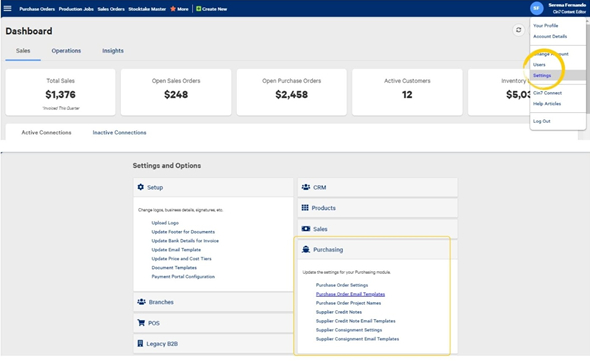The height and width of the screenshot is (362, 590).
Task: Open the hamburger navigation menu
Action: pos(8,8)
